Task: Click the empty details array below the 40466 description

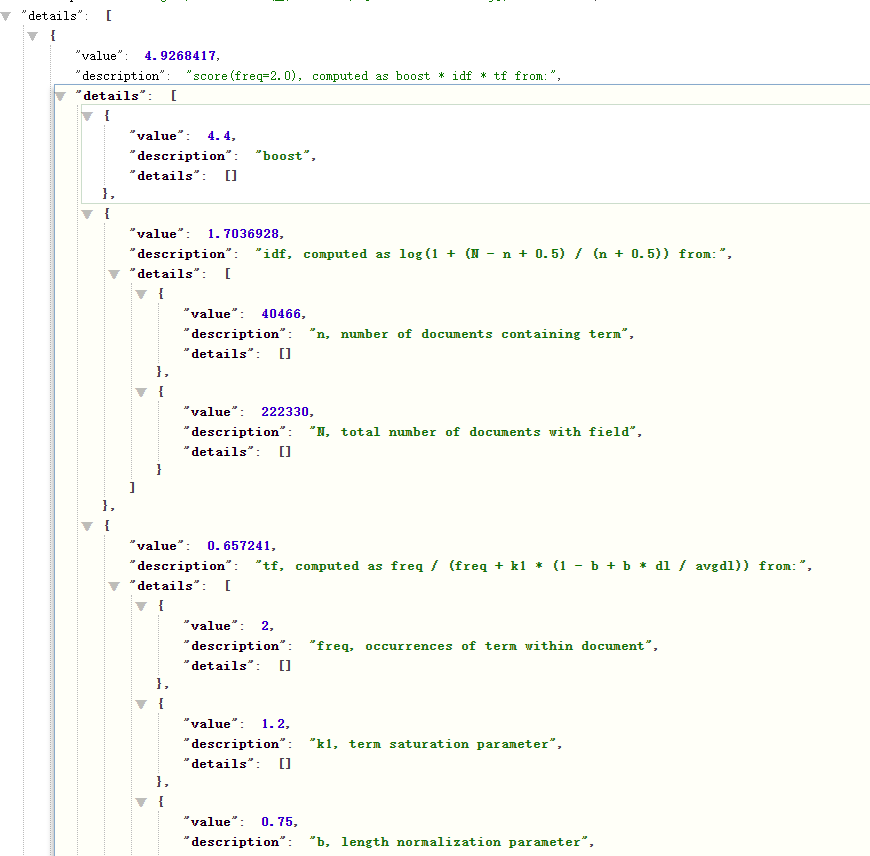Action: point(285,354)
